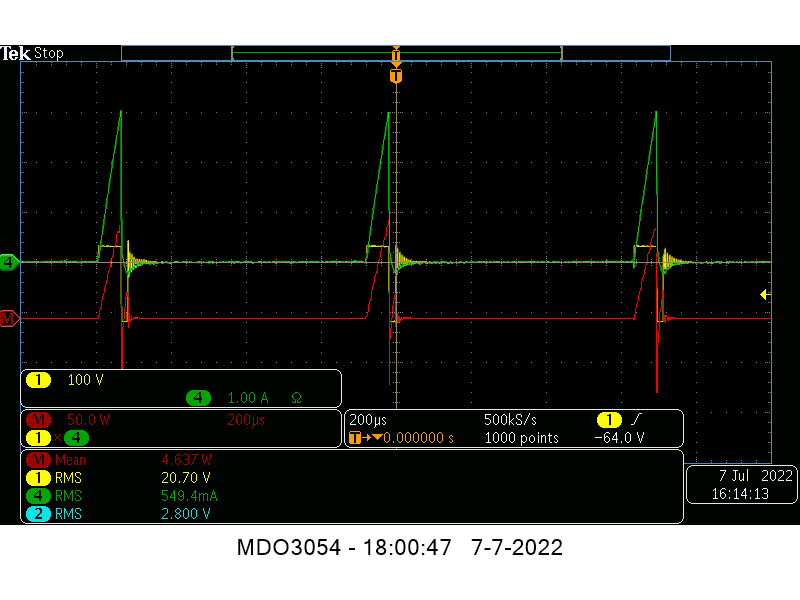Click the Stop acquisition status label

(49, 53)
